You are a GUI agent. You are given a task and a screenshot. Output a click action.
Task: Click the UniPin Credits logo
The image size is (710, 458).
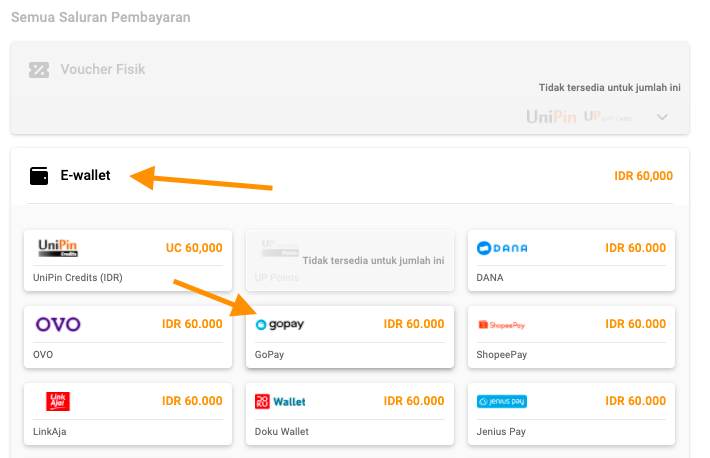(x=58, y=248)
